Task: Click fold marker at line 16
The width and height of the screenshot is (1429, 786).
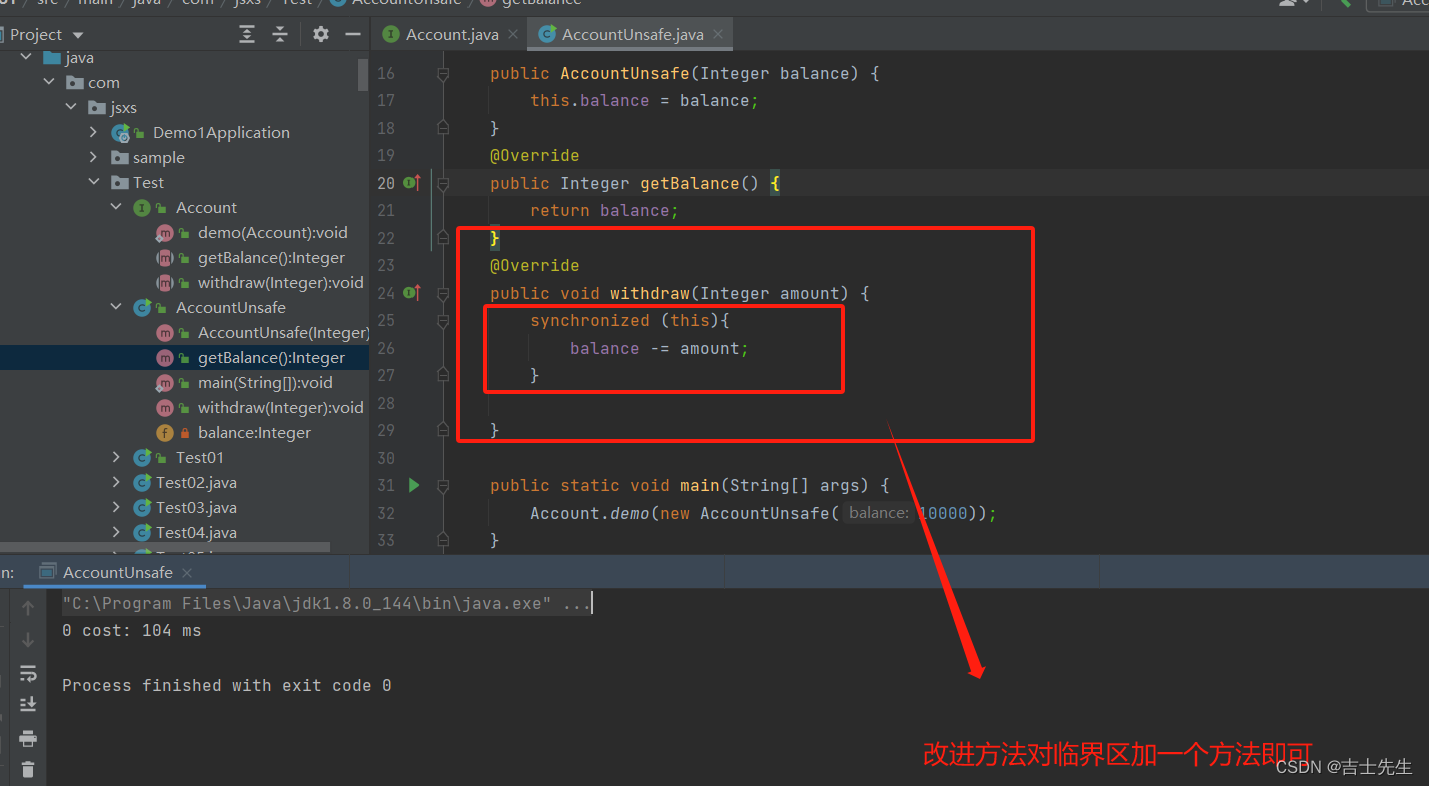Action: [x=443, y=73]
